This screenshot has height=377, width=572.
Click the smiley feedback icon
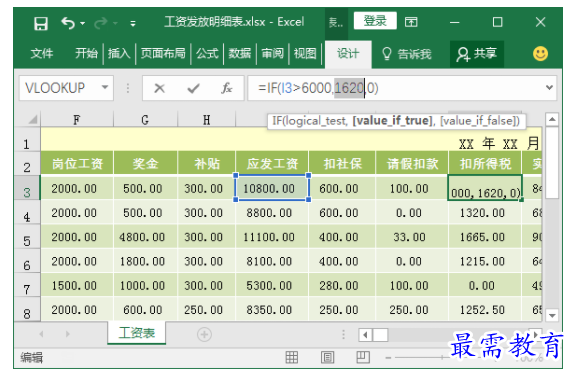[540, 54]
